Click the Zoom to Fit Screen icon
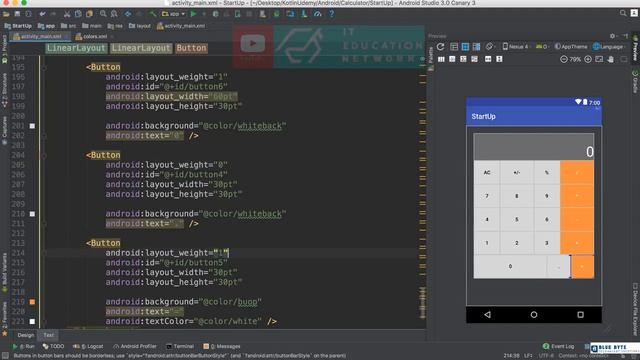The image size is (640, 360). click(599, 59)
